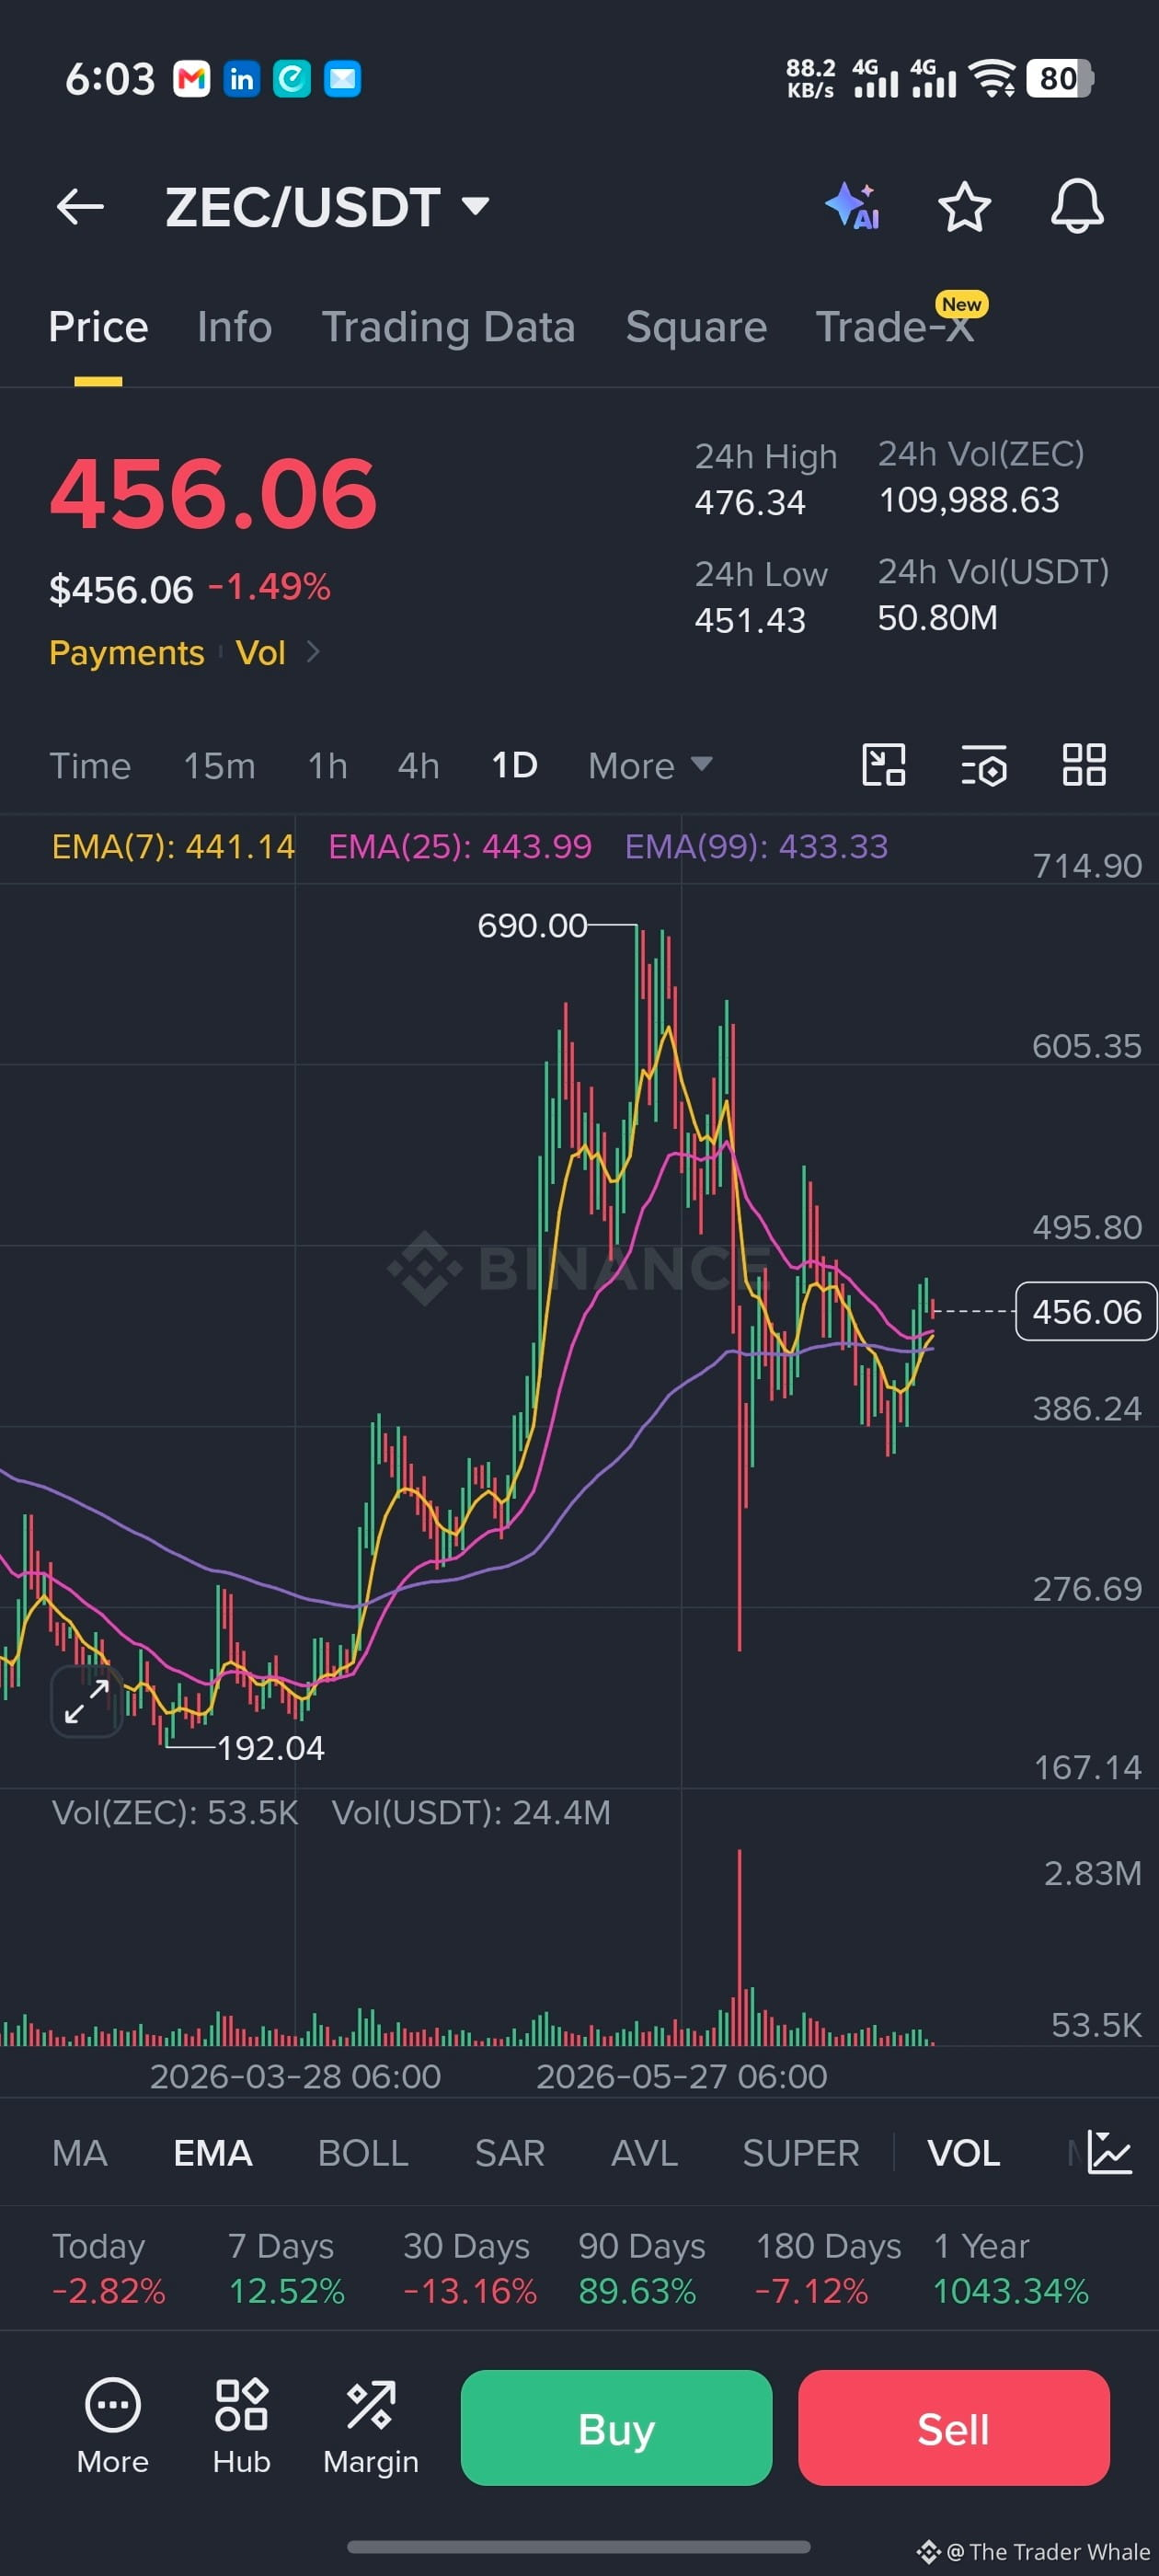1159x2576 pixels.
Task: Tap the Vol(ZEC): 53.5K label
Action: (175, 1813)
